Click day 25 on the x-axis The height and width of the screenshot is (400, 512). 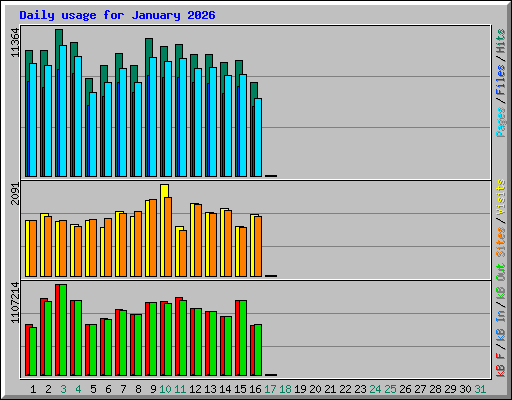(x=390, y=389)
